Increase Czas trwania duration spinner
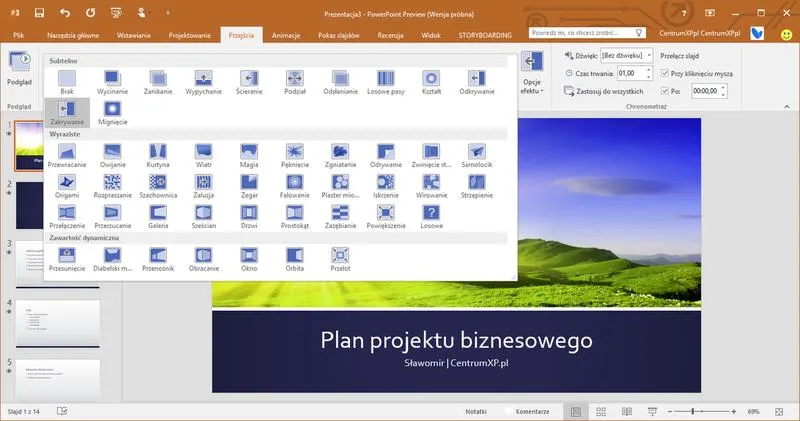This screenshot has width=800, height=421. tap(648, 70)
